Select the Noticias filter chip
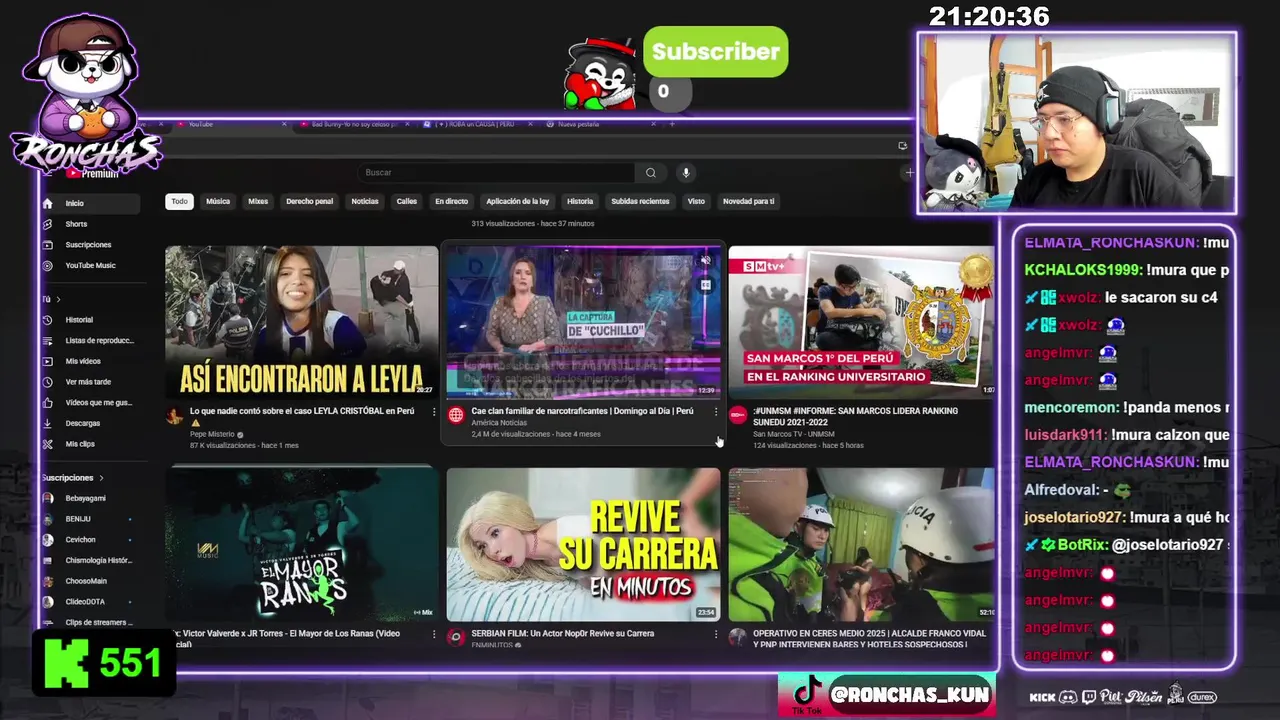 click(x=365, y=201)
